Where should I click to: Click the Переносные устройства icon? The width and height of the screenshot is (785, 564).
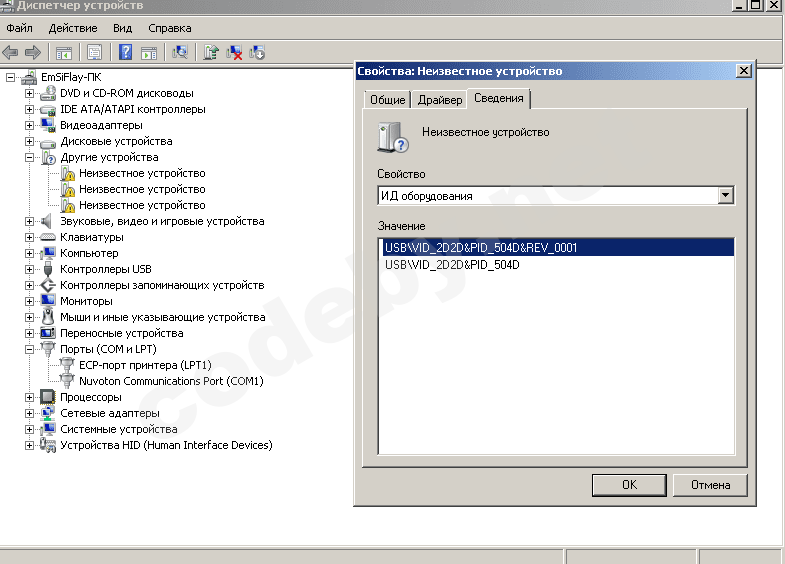tap(48, 333)
